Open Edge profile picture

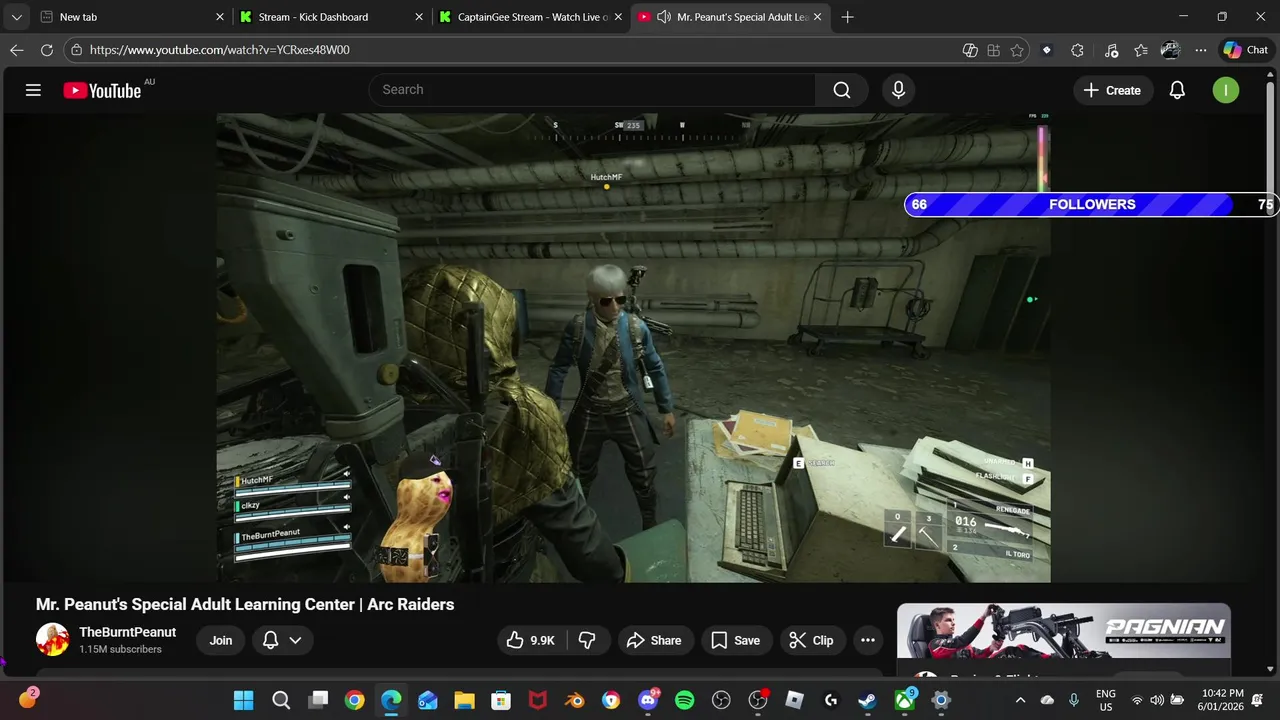1171,50
